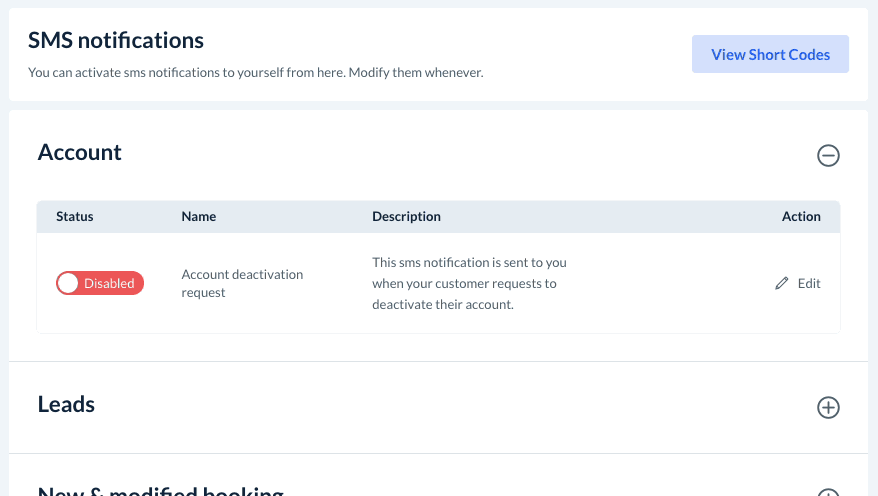Viewport: 878px width, 496px height.
Task: Select the Account section heading
Action: (x=80, y=152)
